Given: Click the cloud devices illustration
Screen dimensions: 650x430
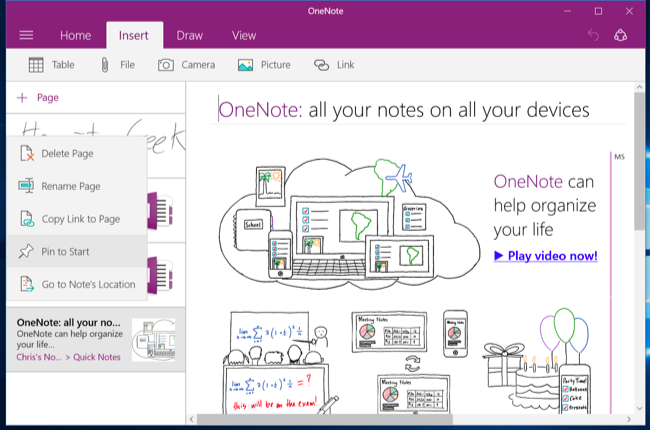Looking at the screenshot, I should coord(349,223).
